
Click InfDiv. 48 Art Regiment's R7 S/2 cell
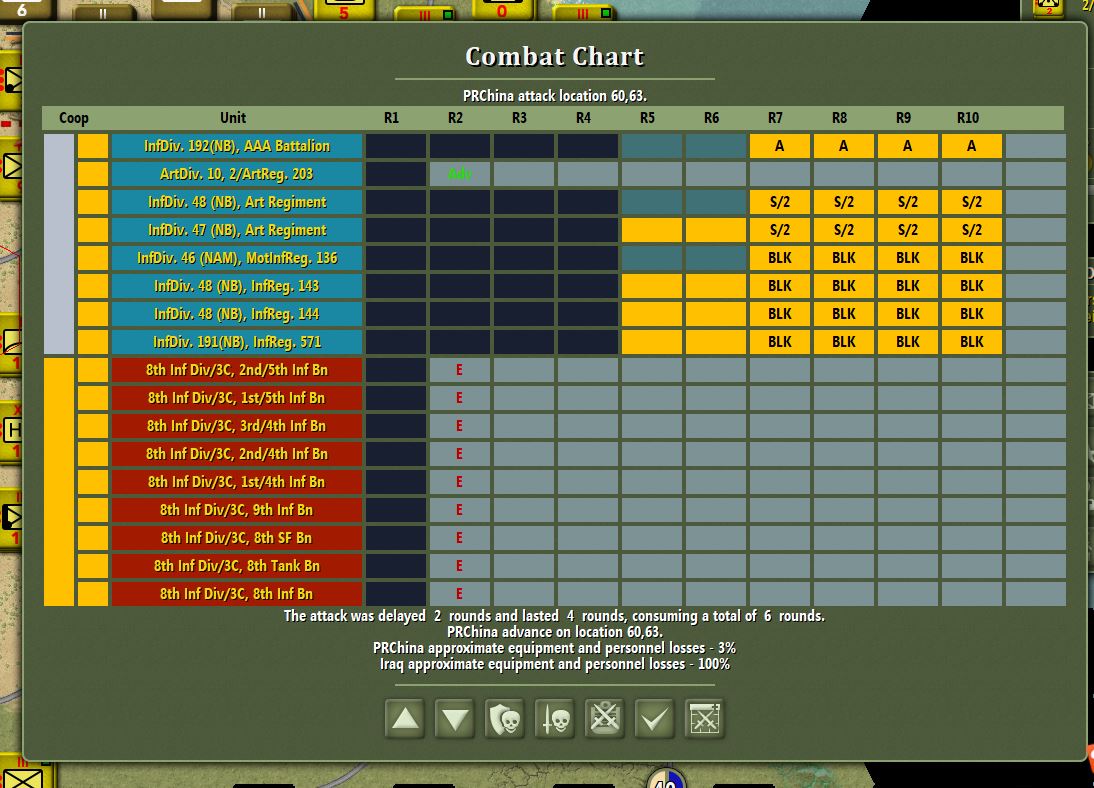tap(780, 202)
